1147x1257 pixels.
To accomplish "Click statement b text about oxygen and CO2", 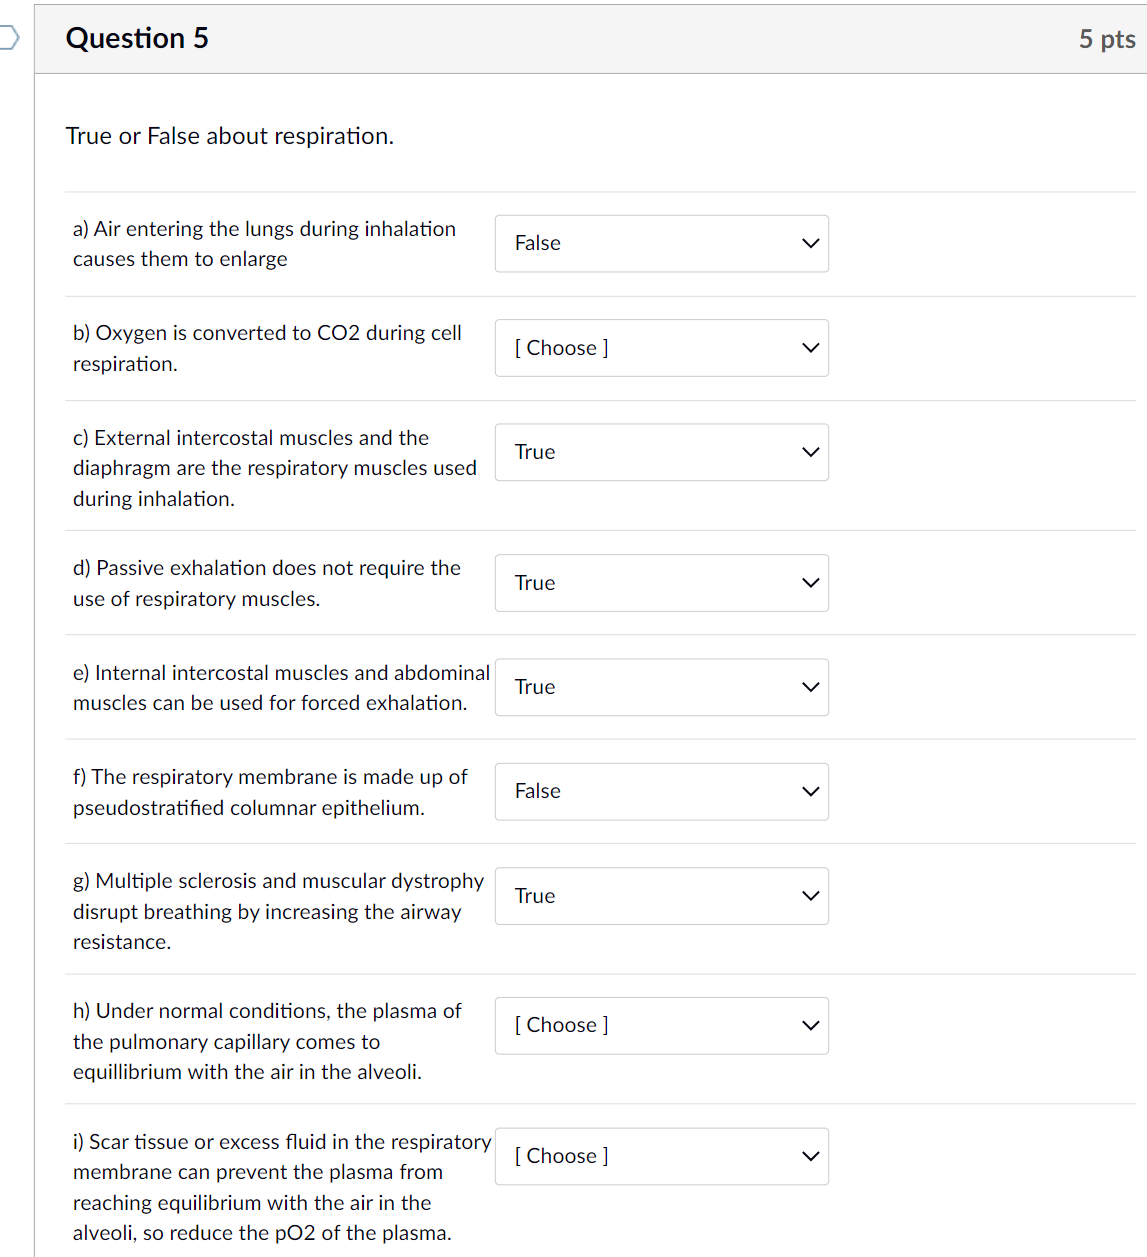I will click(267, 348).
